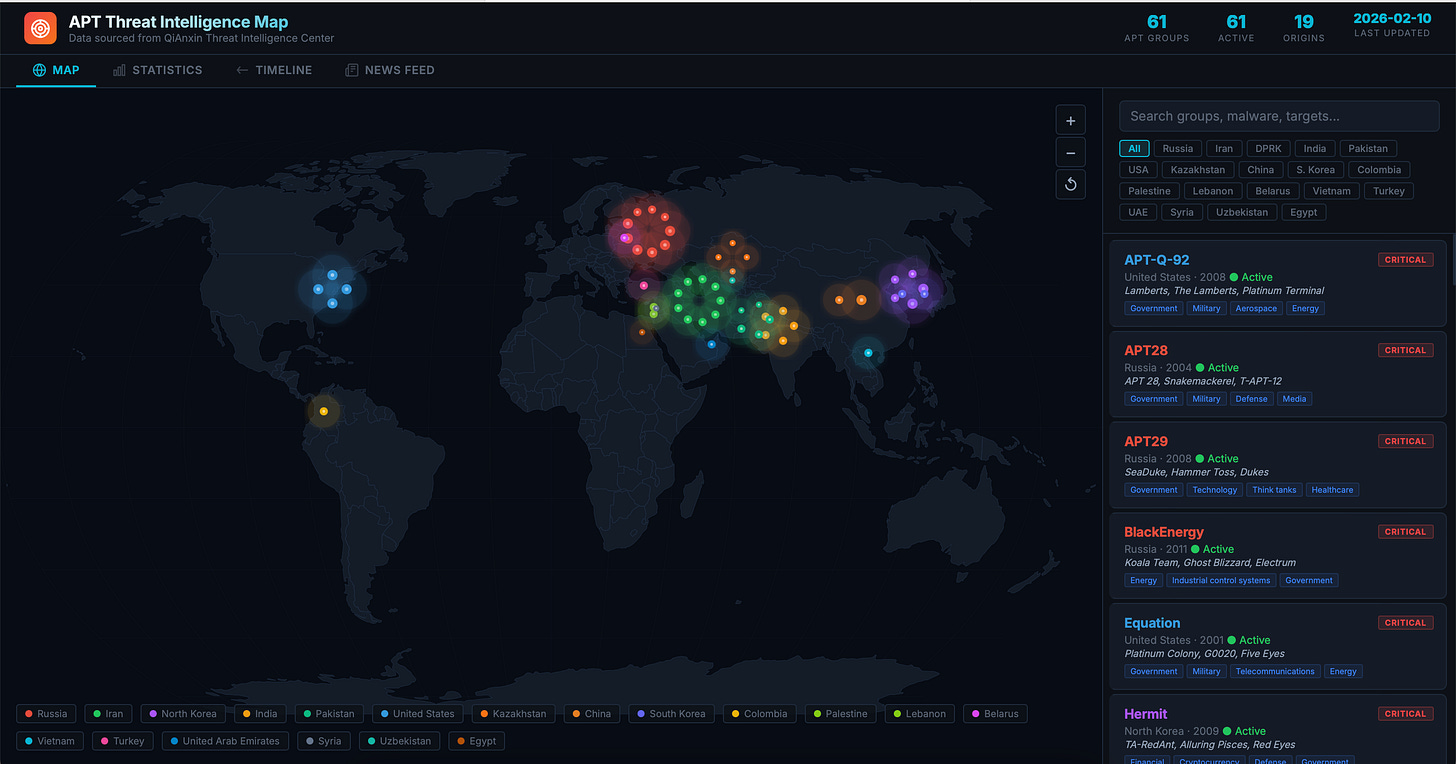The image size is (1456, 764).
Task: Click the orange target logo icon
Action: 40,28
